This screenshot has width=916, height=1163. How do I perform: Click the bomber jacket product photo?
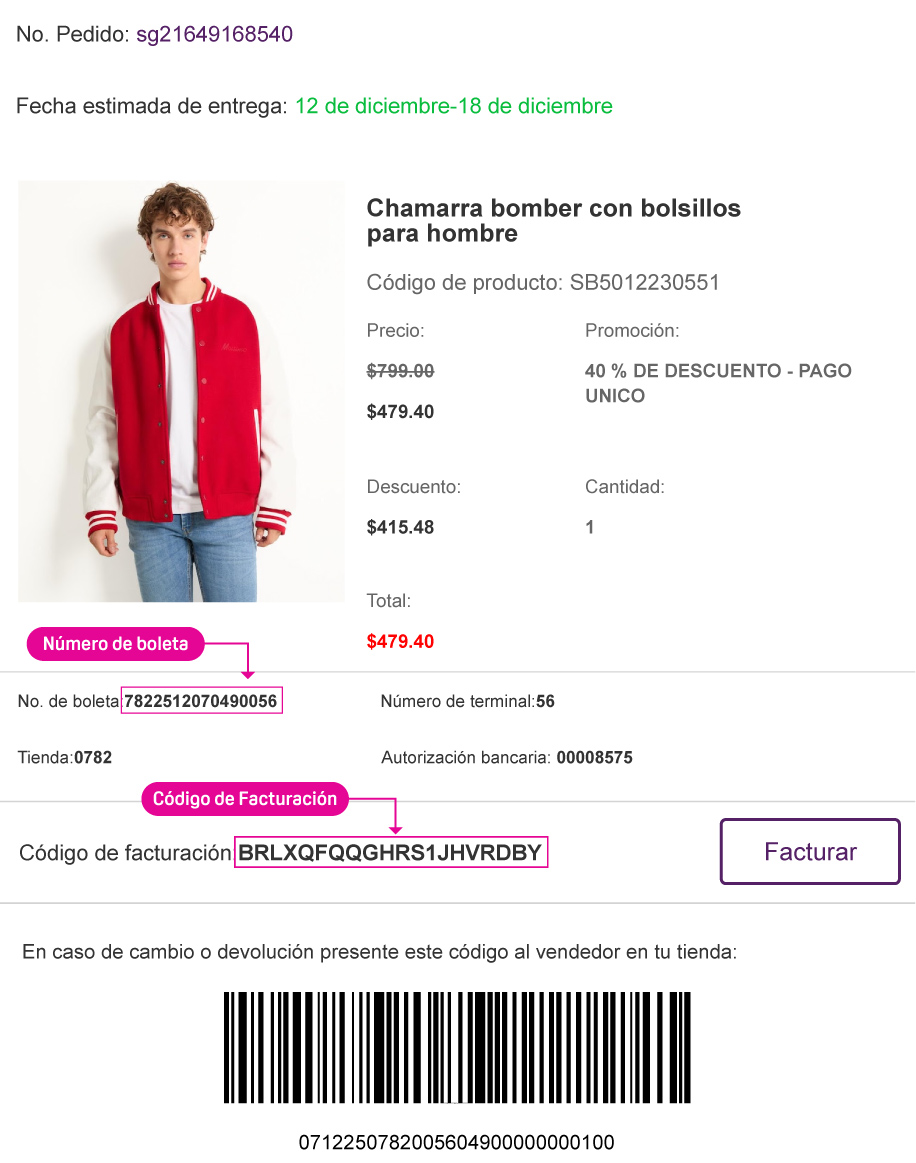pos(181,391)
